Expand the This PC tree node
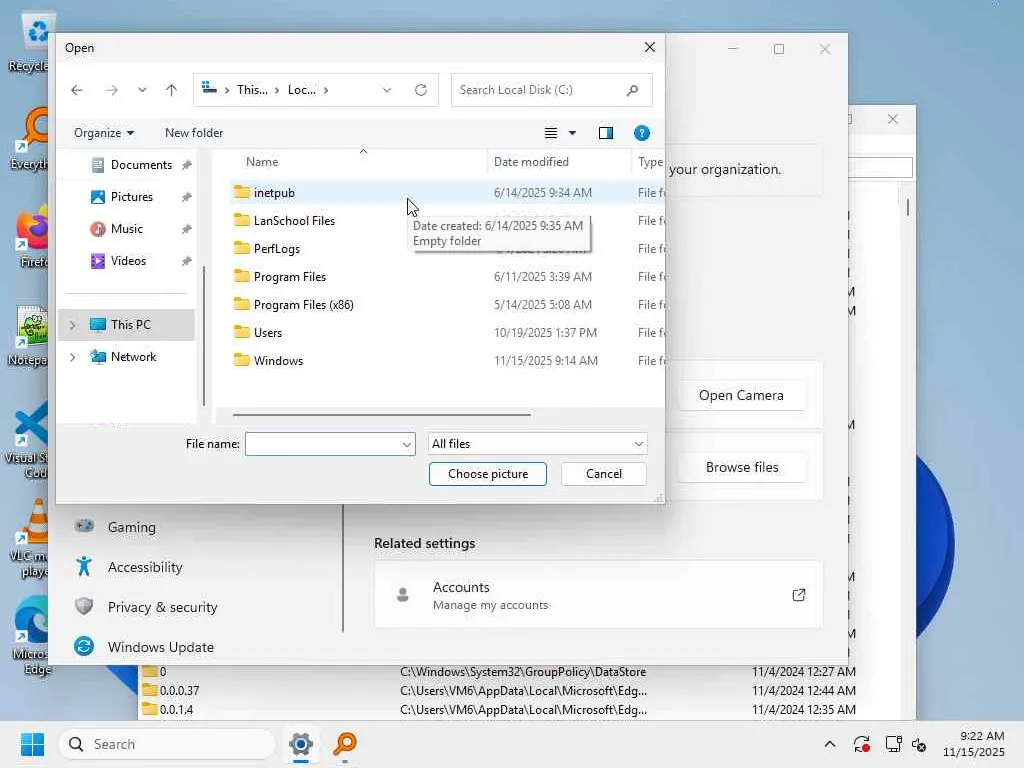The image size is (1024, 768). tap(72, 325)
